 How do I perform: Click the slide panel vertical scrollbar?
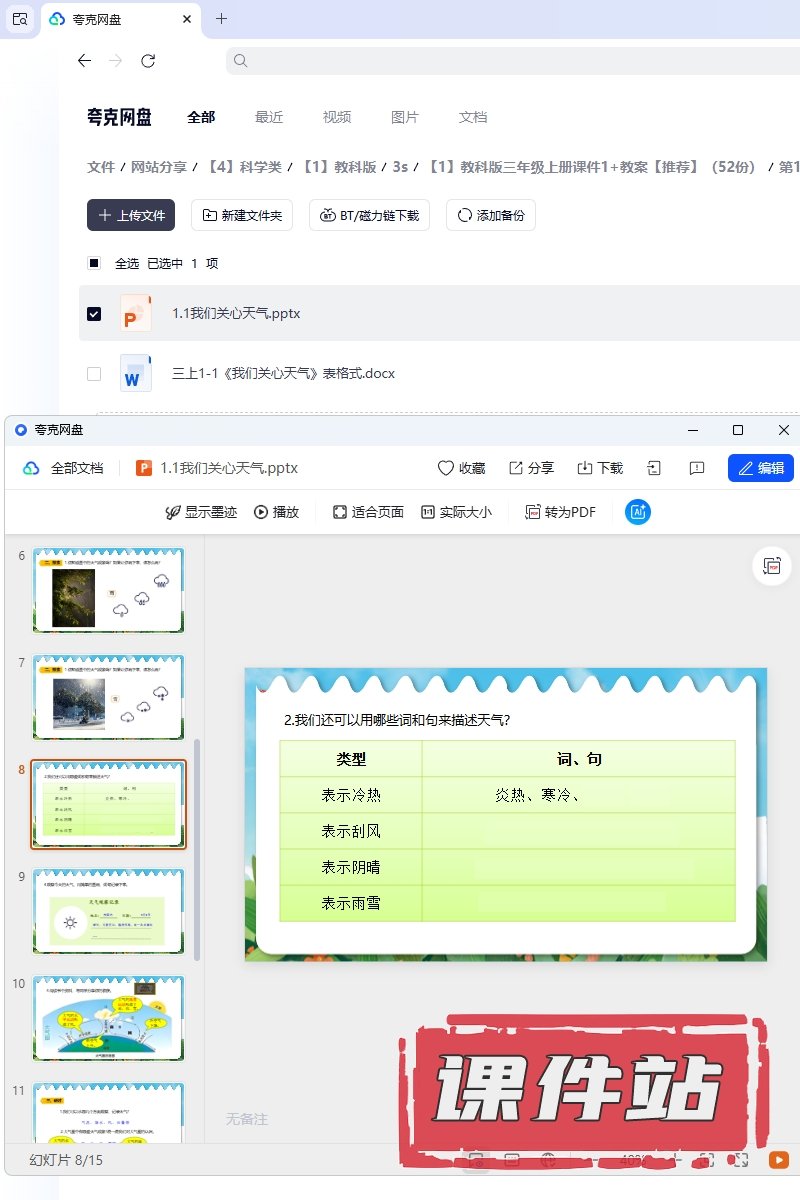pyautogui.click(x=197, y=850)
